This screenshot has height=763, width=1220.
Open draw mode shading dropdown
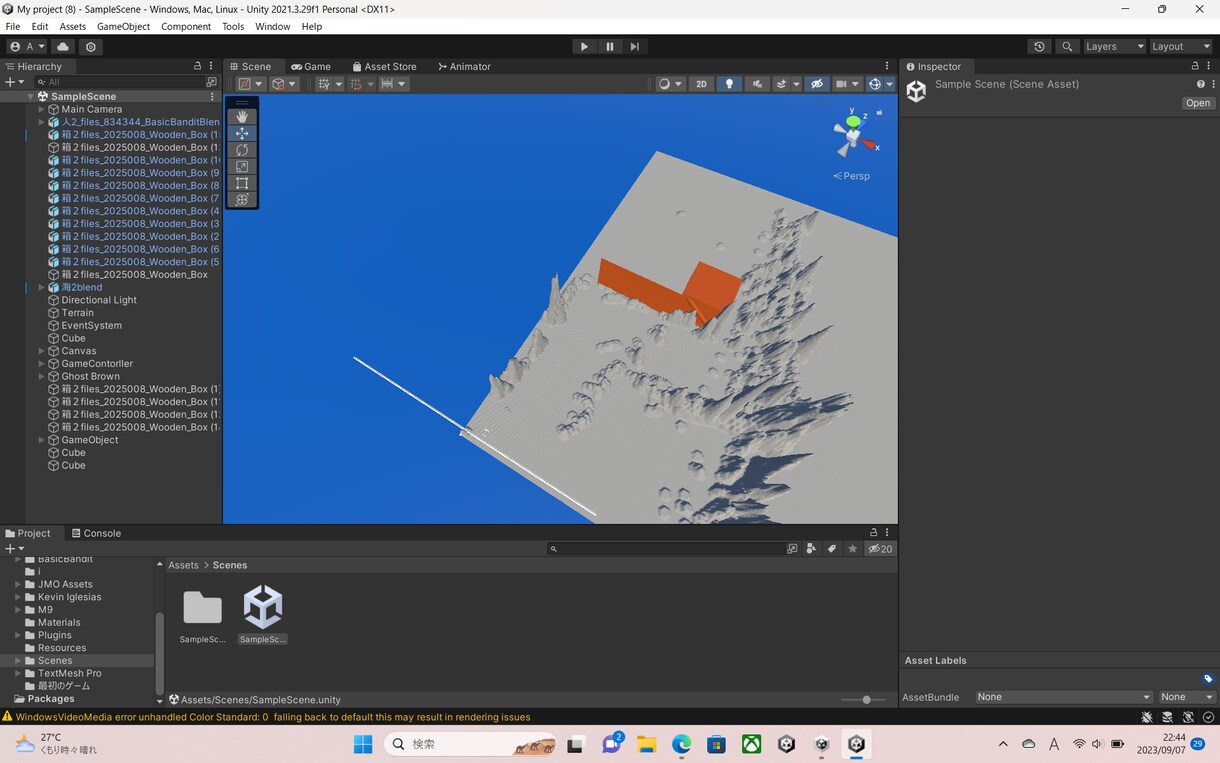tap(670, 84)
